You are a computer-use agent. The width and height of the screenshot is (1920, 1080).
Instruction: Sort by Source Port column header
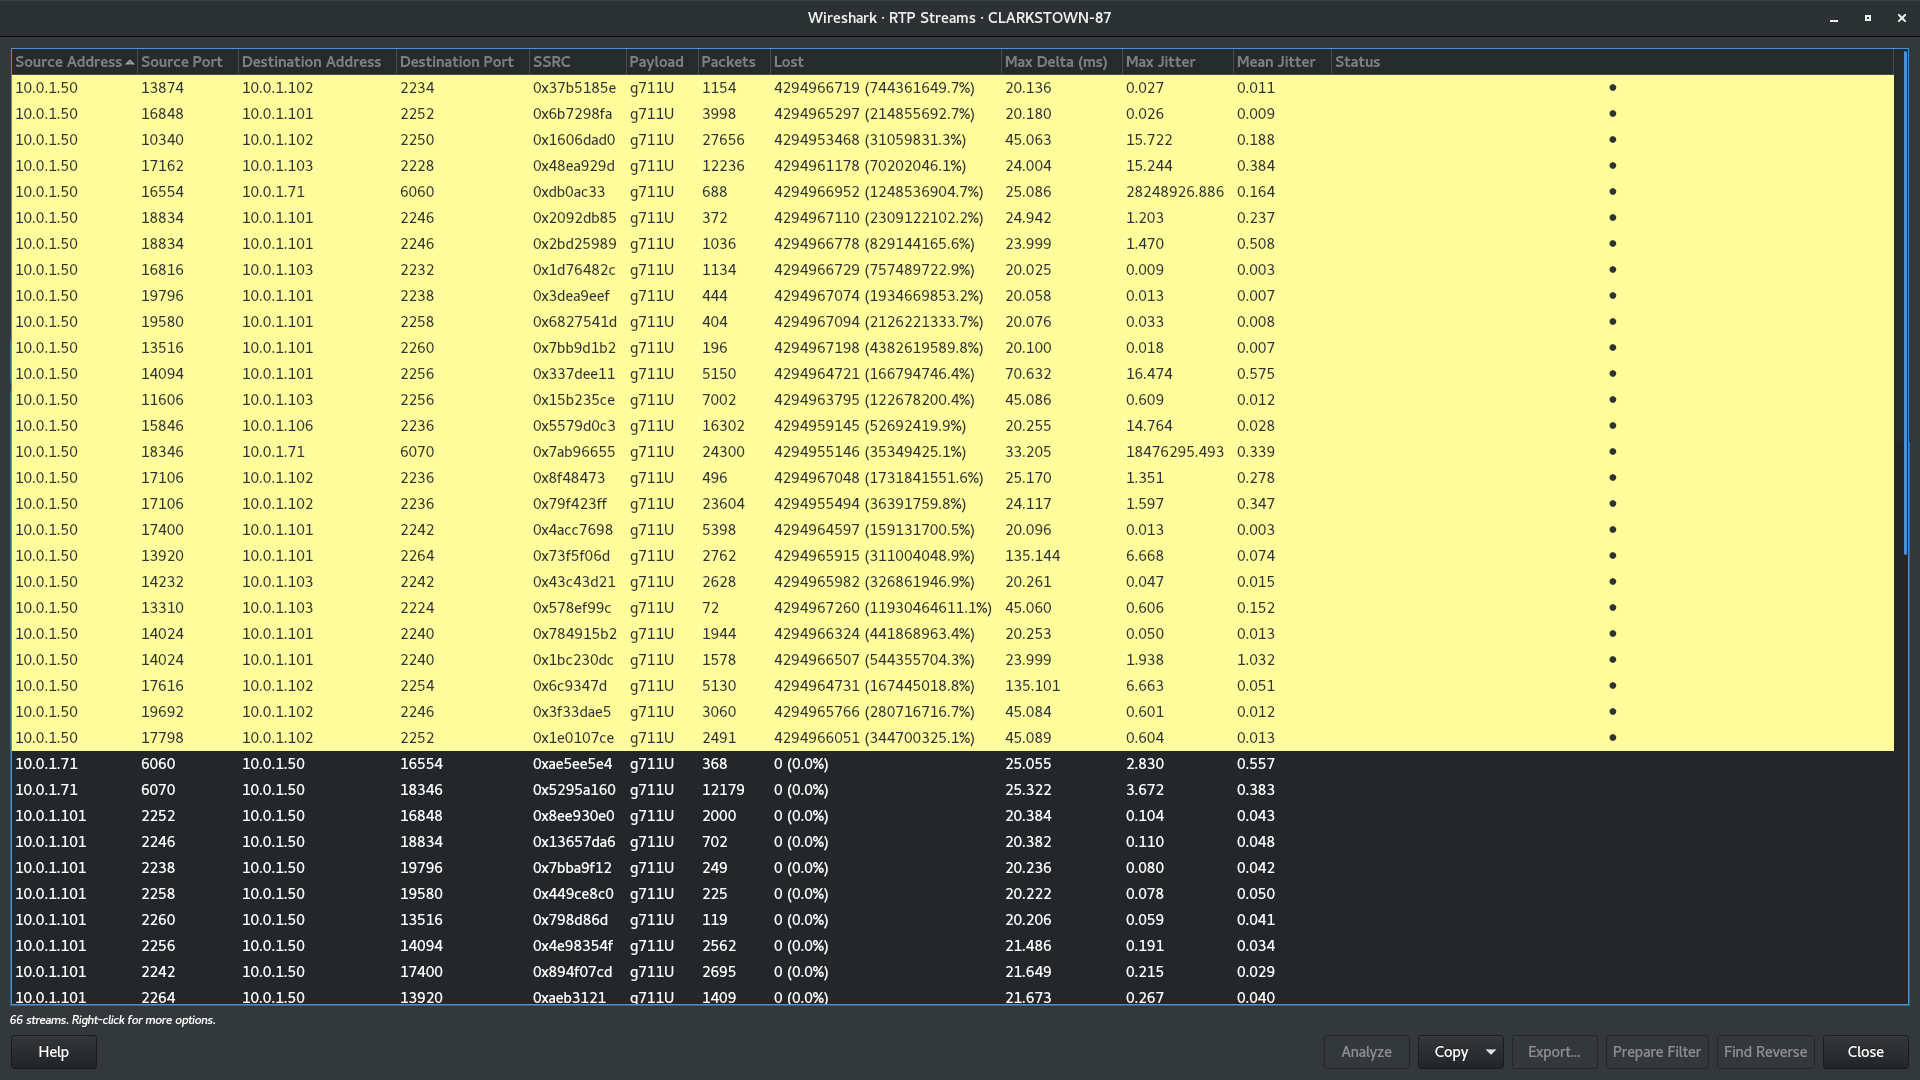187,62
